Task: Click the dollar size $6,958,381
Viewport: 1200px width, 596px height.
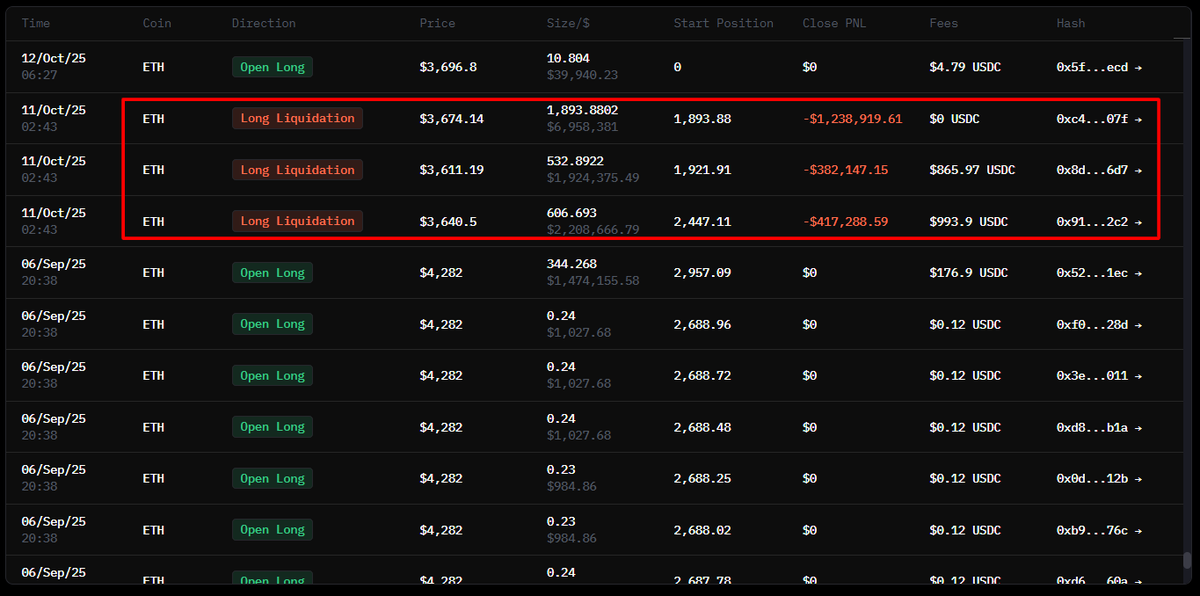Action: (x=582, y=127)
